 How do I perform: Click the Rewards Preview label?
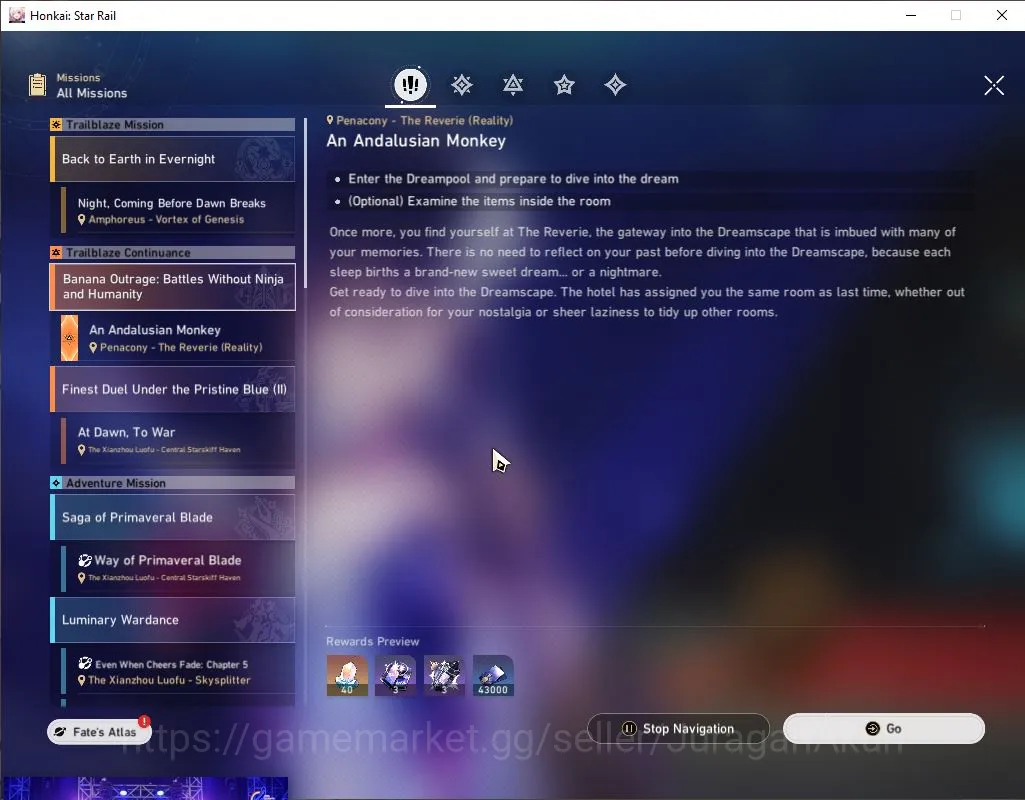(x=373, y=641)
